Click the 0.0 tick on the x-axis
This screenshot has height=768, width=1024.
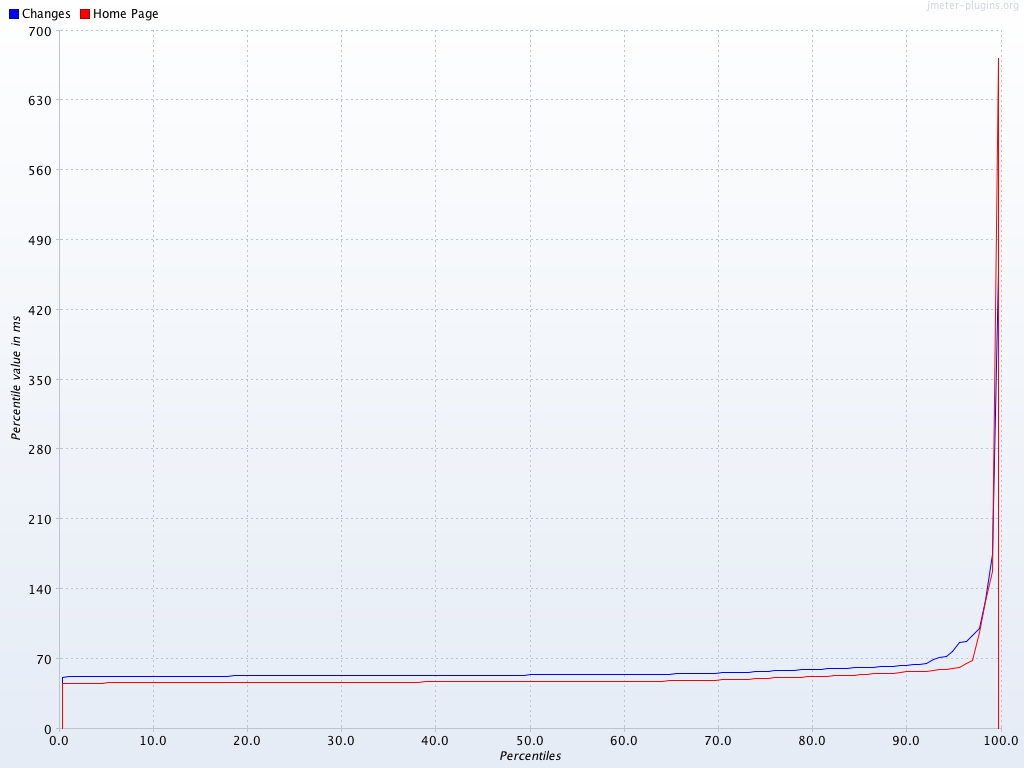click(x=59, y=741)
